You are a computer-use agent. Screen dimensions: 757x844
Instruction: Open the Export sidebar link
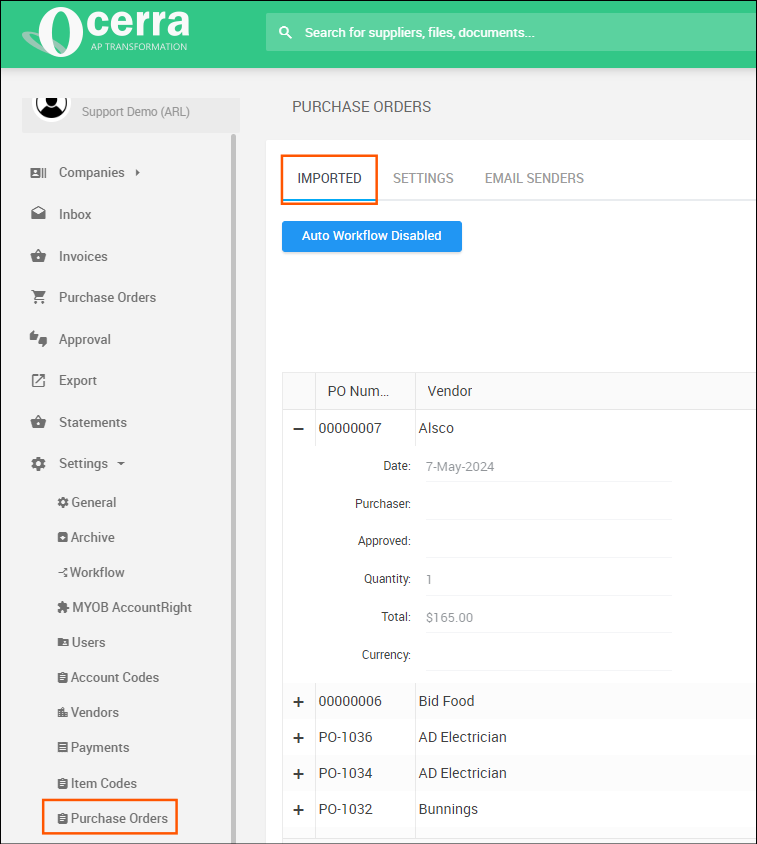tap(78, 381)
